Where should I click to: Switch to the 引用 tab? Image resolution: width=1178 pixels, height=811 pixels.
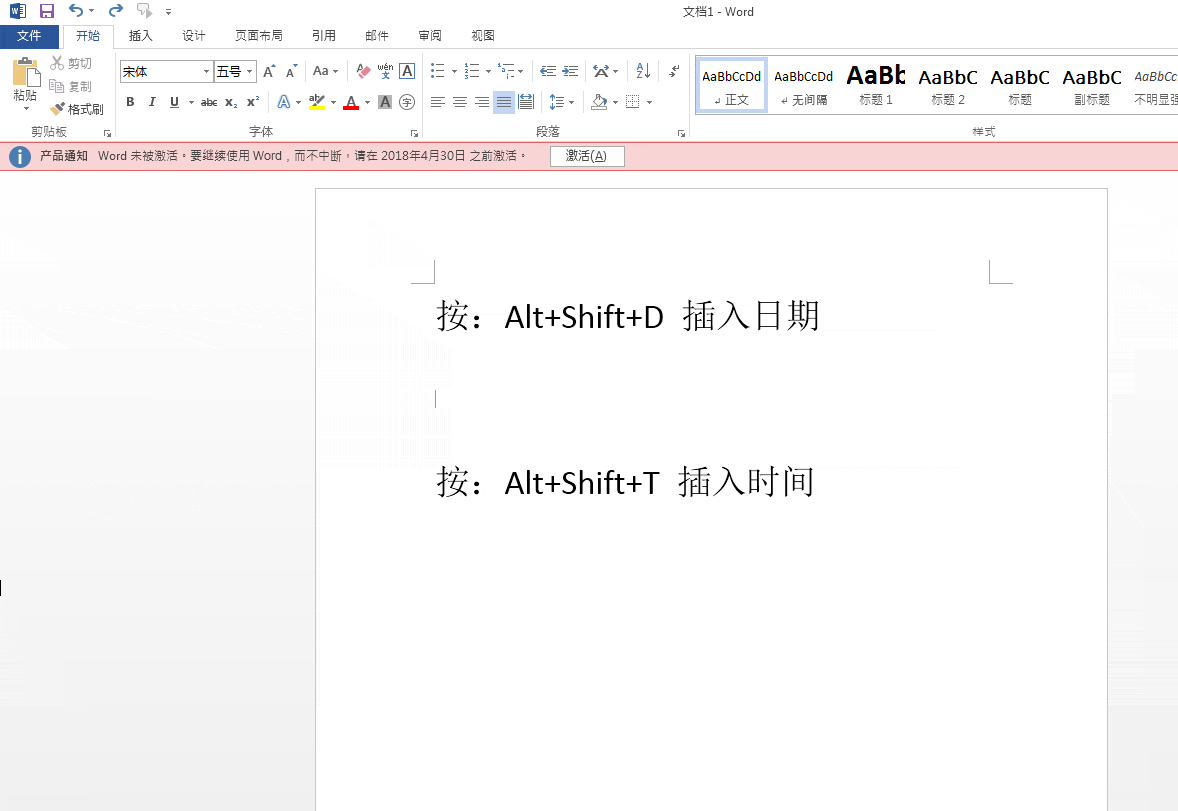pos(324,36)
